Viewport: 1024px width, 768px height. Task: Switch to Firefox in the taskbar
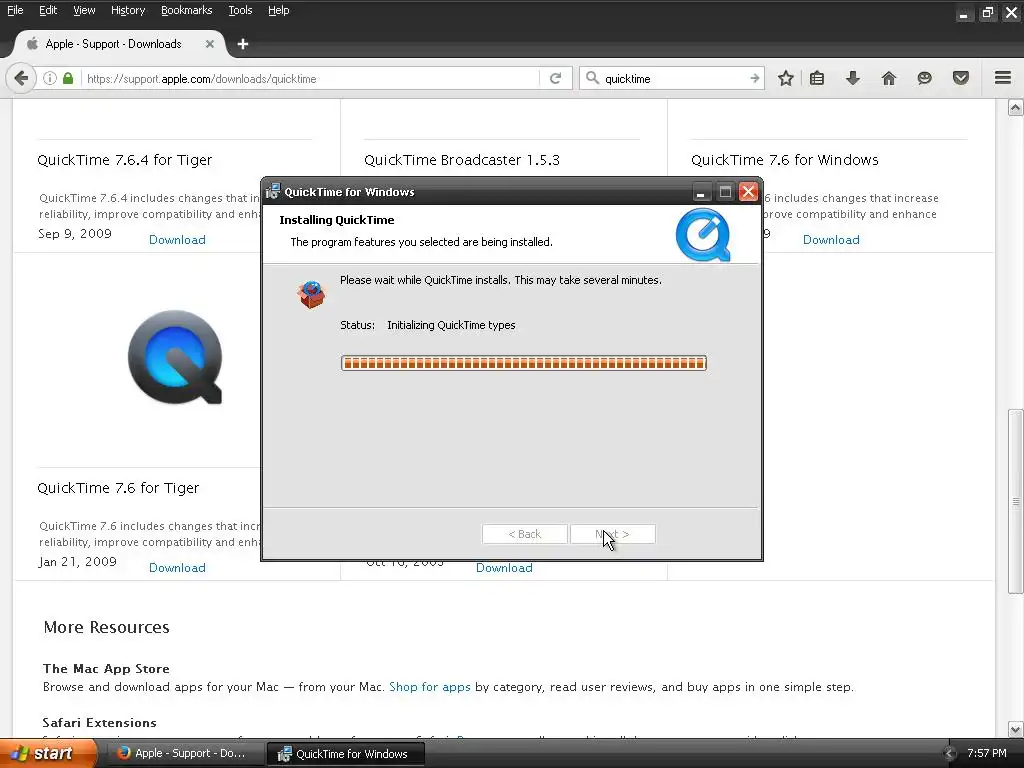click(185, 754)
